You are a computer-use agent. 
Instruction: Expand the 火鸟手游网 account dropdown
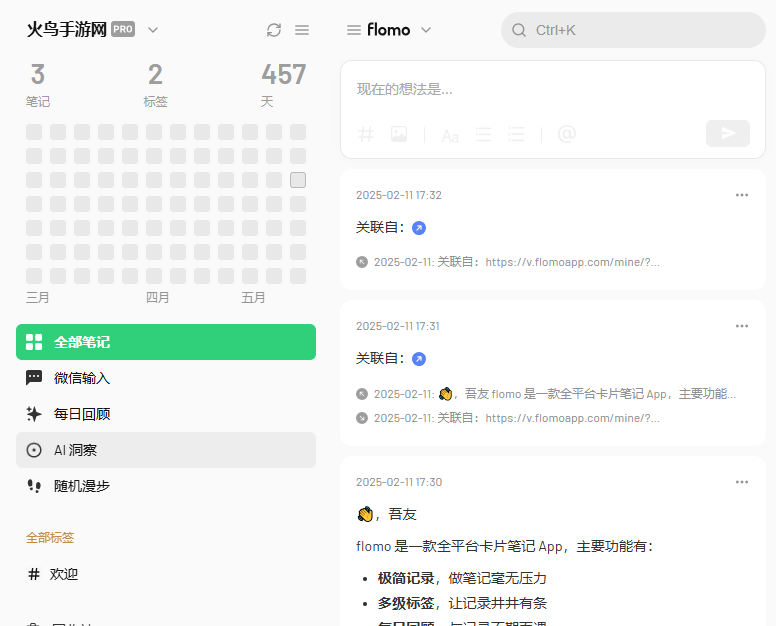(x=153, y=30)
